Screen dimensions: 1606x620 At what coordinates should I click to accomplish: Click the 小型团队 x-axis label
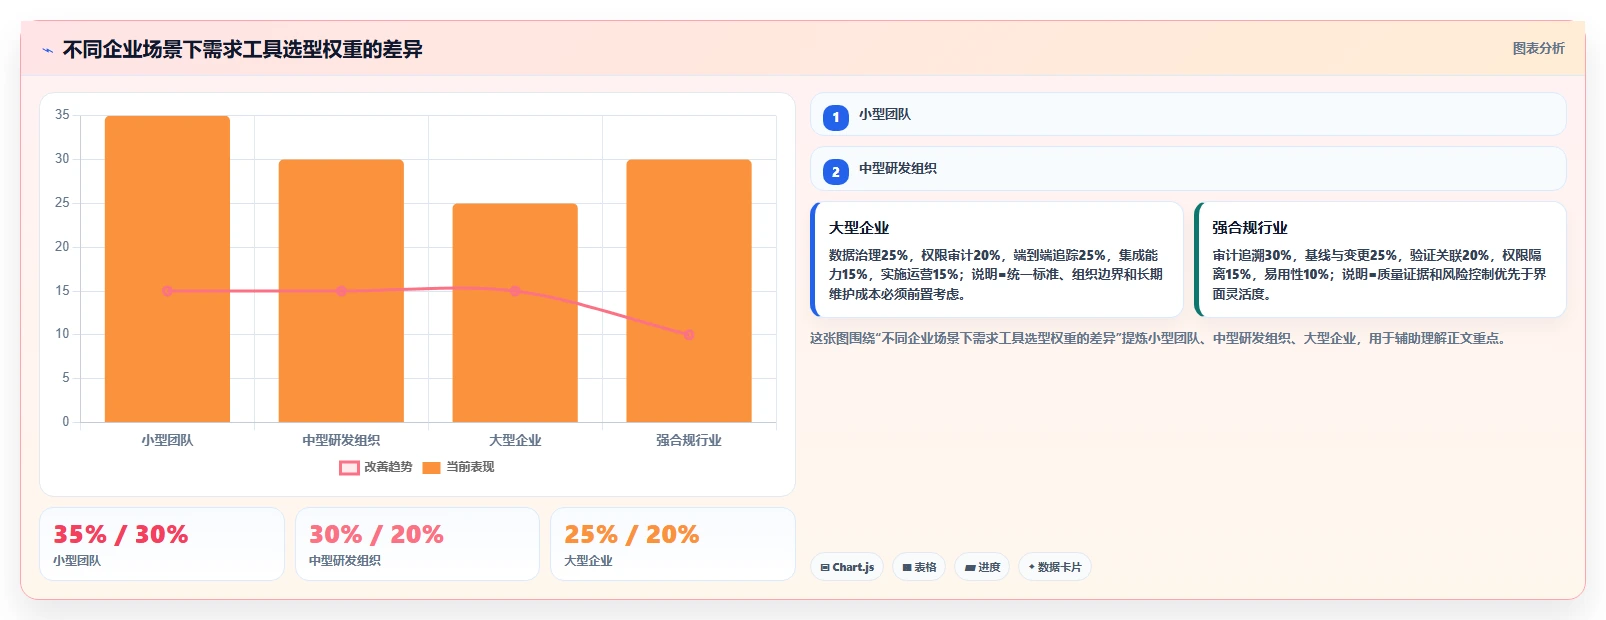(167, 440)
